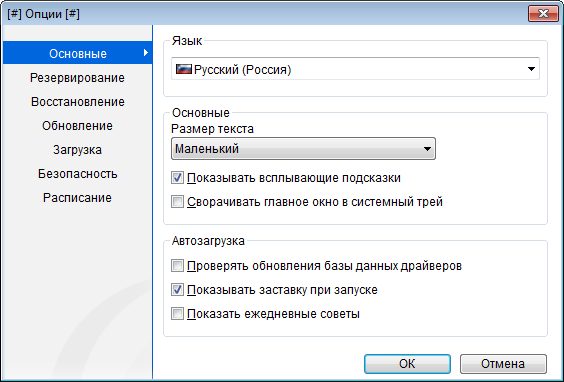Open the Резервирование settings category
Image resolution: width=564 pixels, height=382 pixels.
[78, 77]
